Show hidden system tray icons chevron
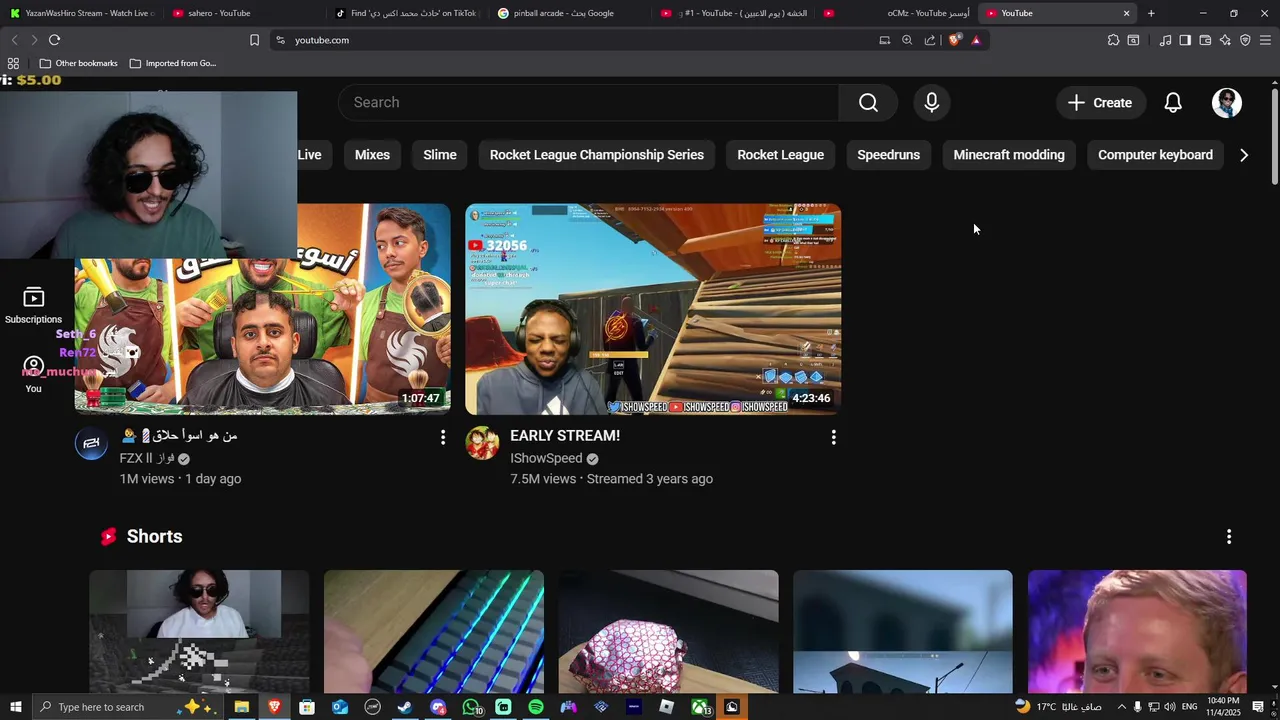This screenshot has width=1280, height=720. pyautogui.click(x=1121, y=707)
